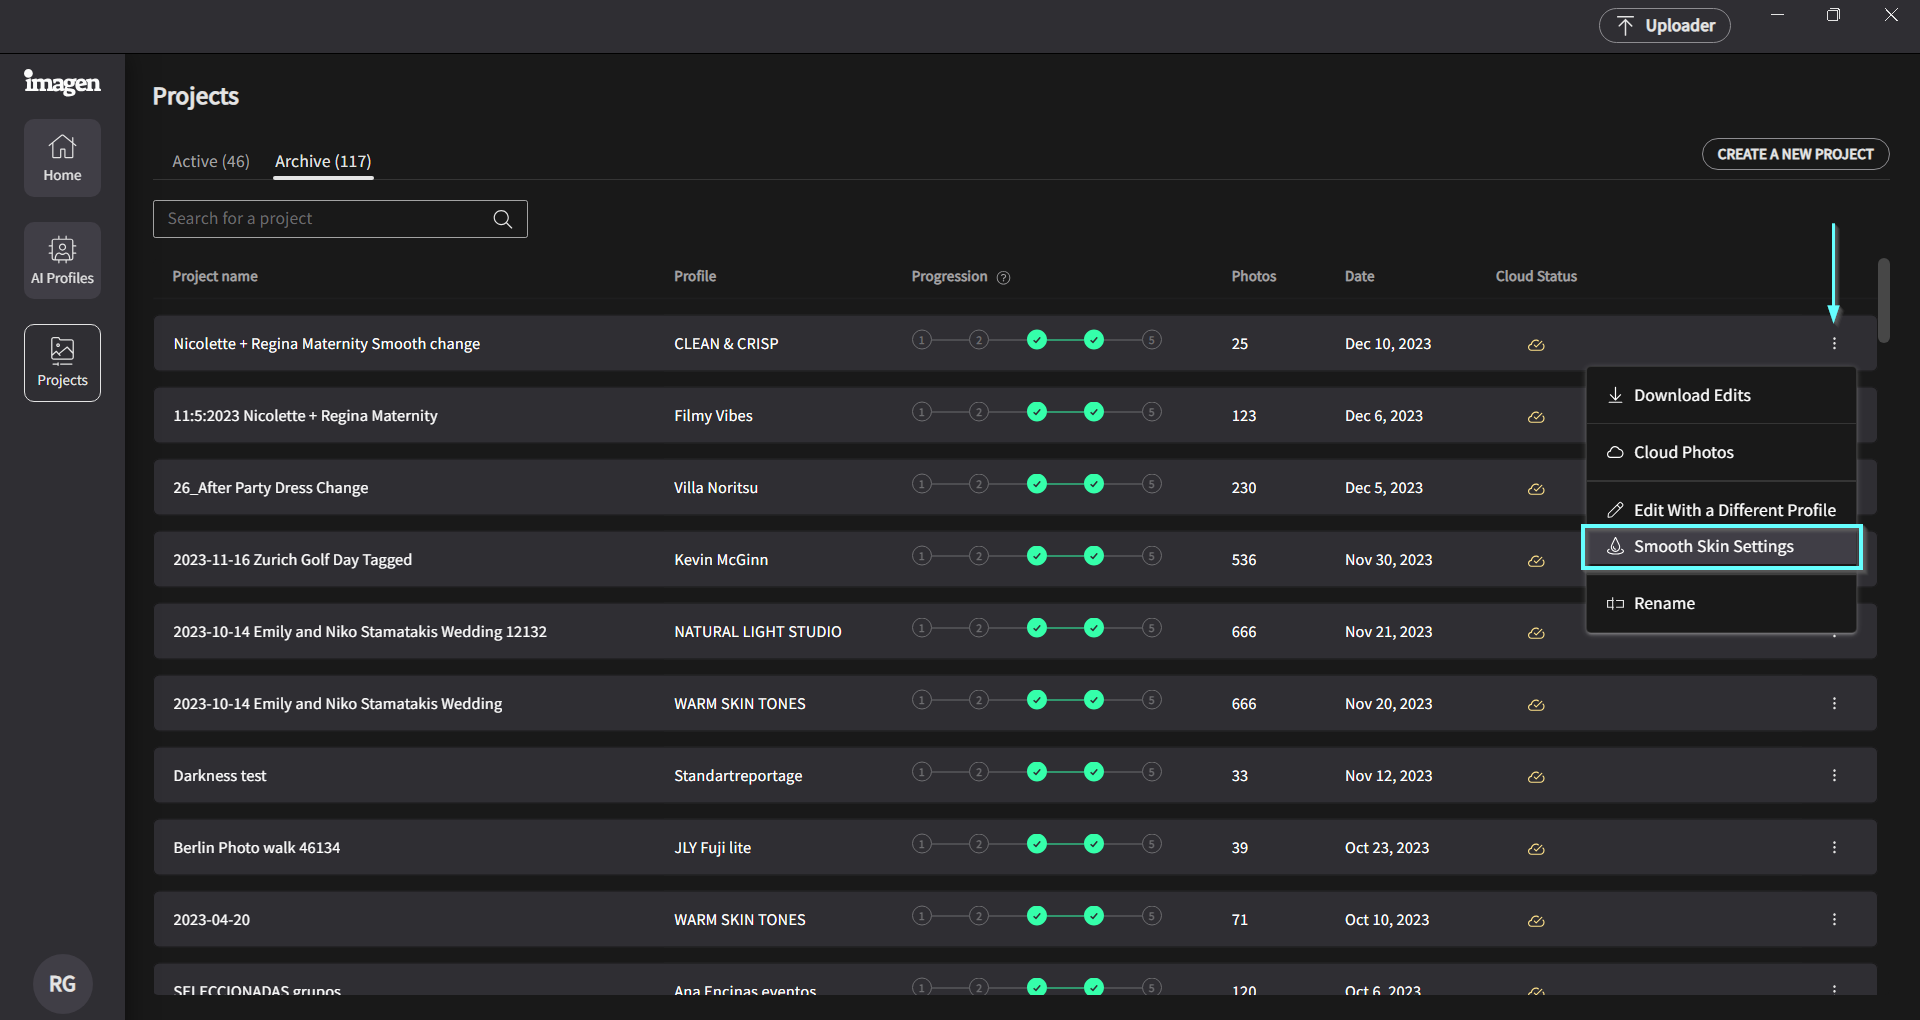Click the projects list vertical scrollbar

[1883, 300]
